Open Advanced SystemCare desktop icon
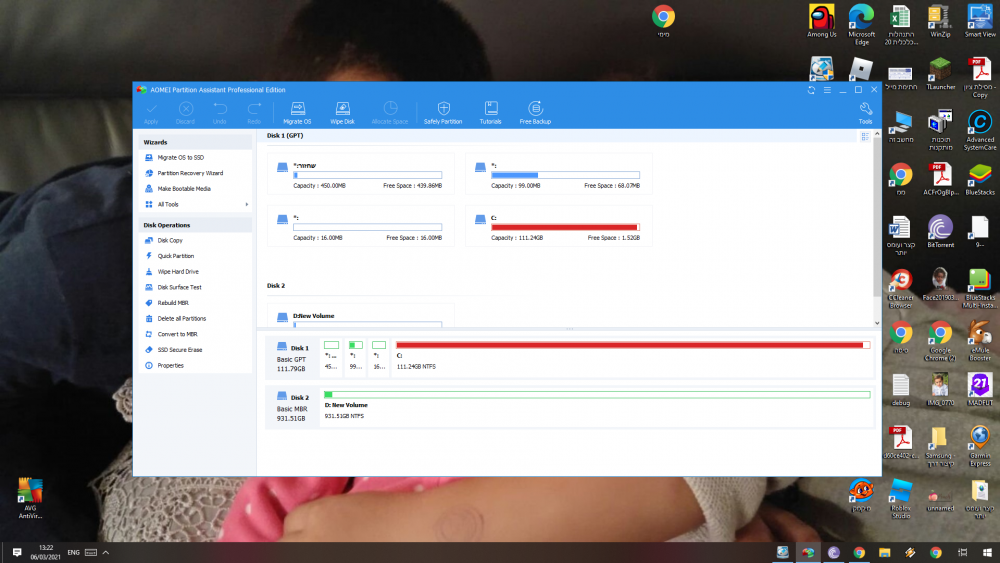1000x563 pixels. point(980,130)
